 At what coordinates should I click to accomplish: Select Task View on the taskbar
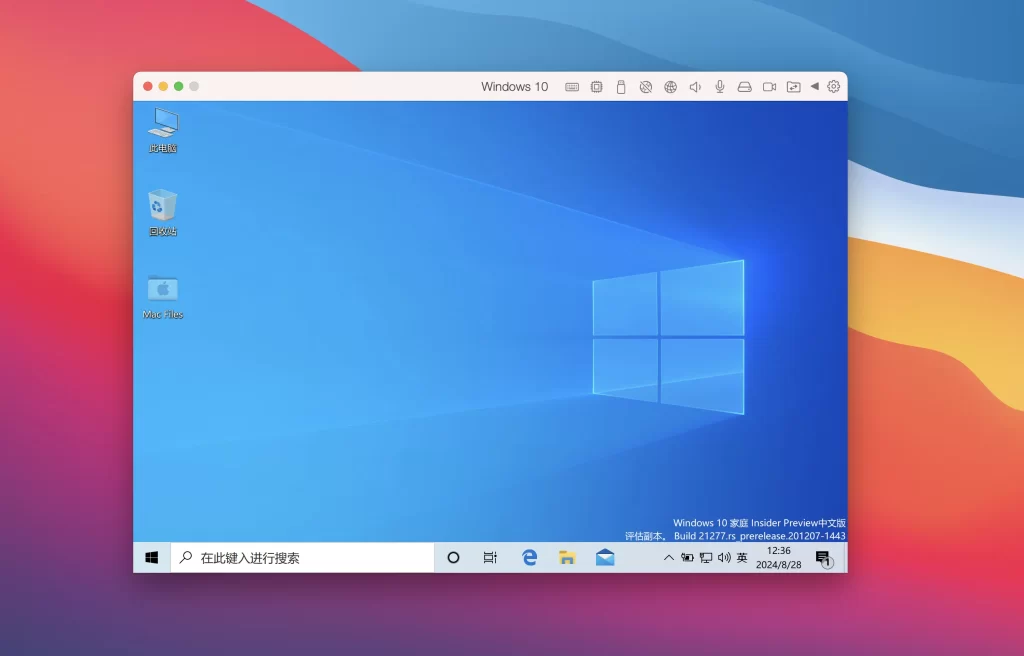click(x=489, y=557)
